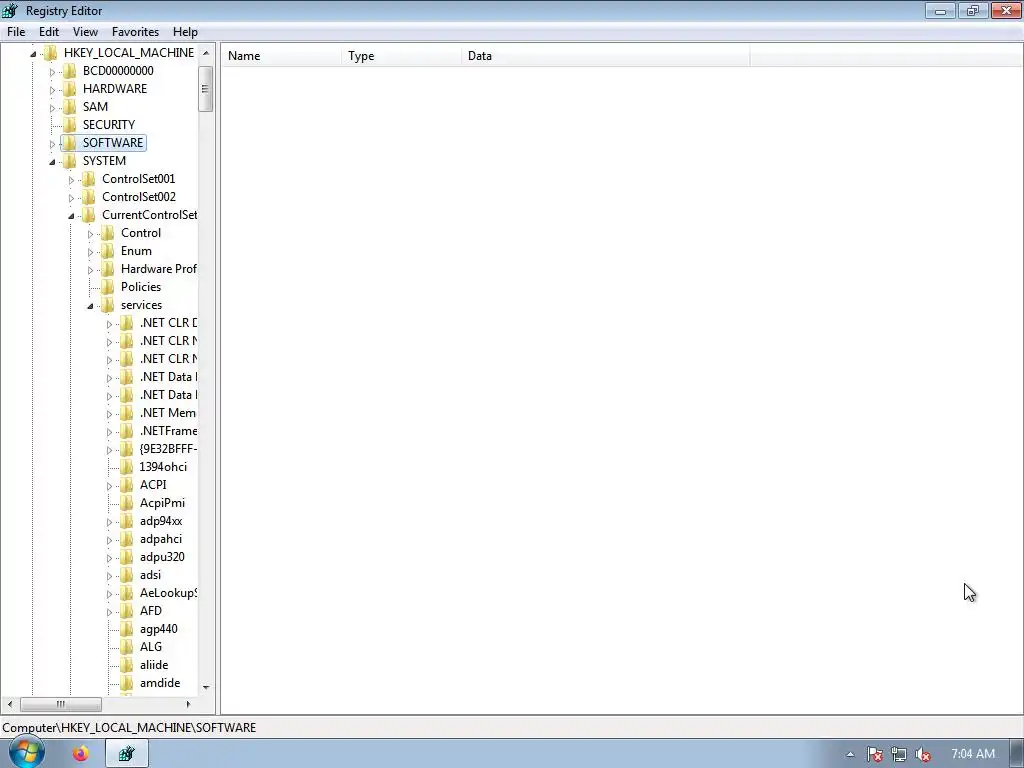Click the Control folder icon
The height and width of the screenshot is (768, 1024).
[x=108, y=232]
